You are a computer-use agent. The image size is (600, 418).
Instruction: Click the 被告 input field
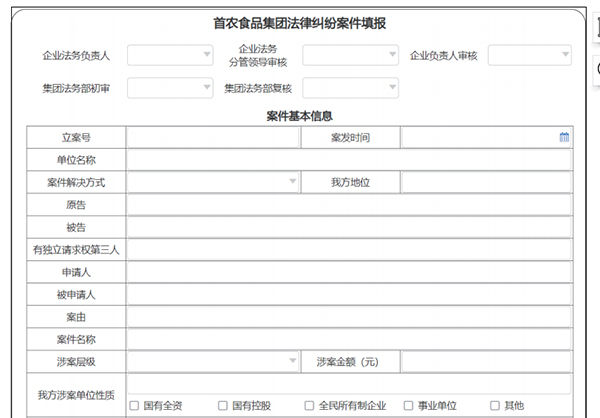(x=349, y=227)
